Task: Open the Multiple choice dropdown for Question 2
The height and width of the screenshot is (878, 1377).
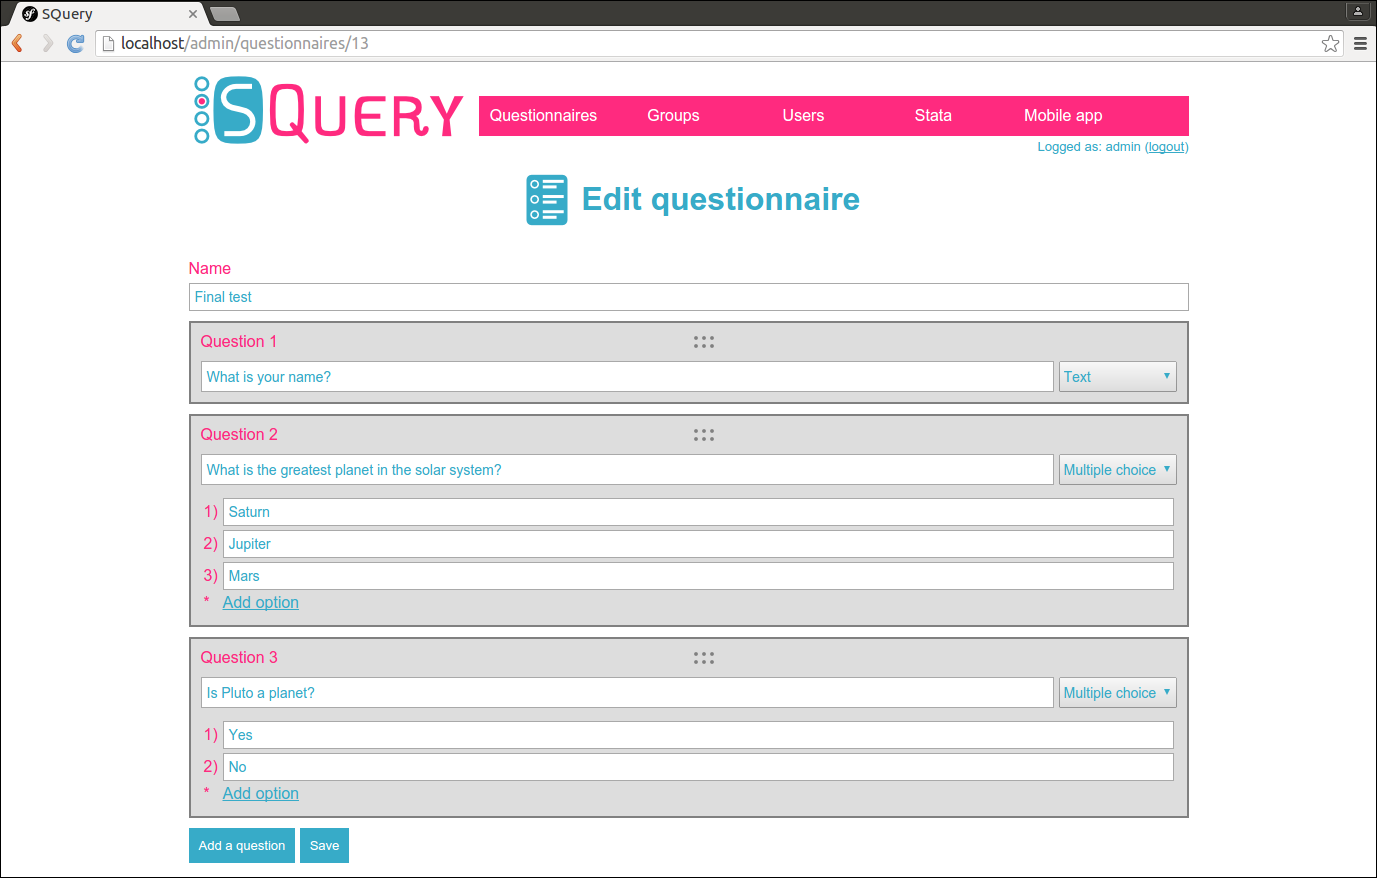Action: click(x=1117, y=469)
